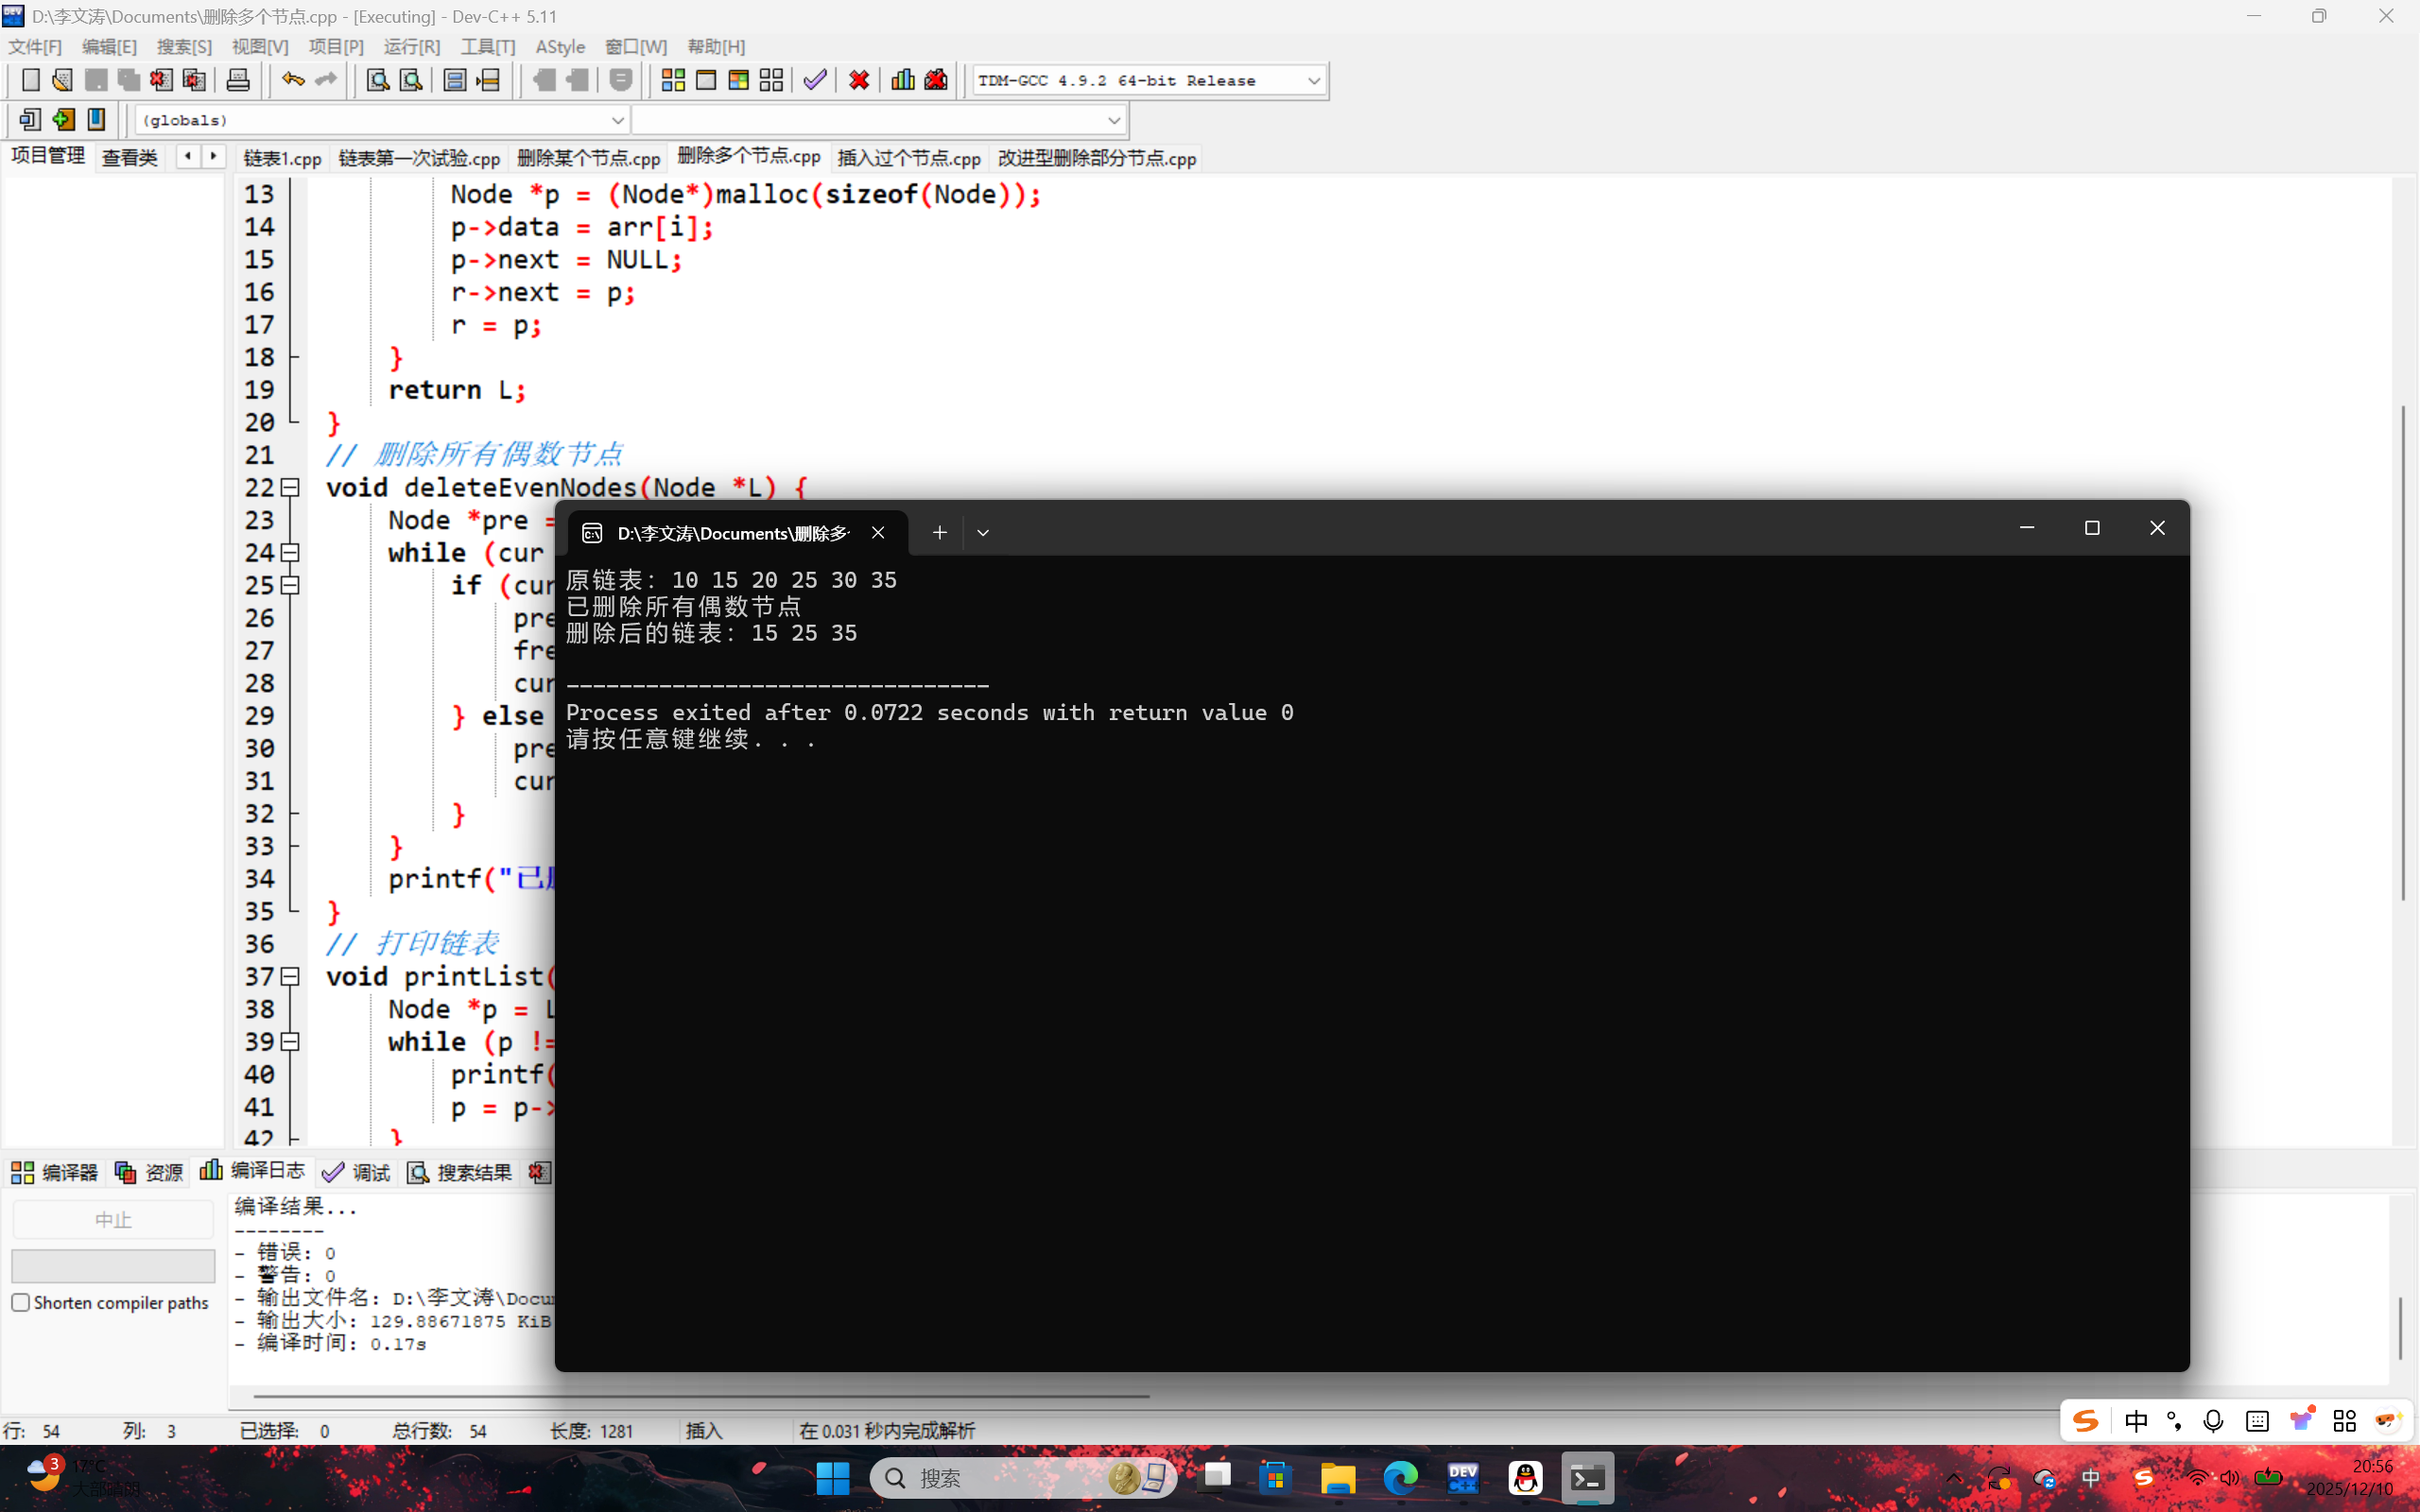Screen dimensions: 2420x1512
Task: Collapse the deleteEvenNodes function fold at line 22
Action: [290, 488]
